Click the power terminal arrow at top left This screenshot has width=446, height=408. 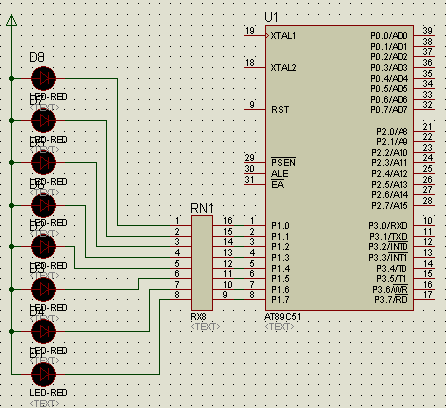[x=11, y=20]
